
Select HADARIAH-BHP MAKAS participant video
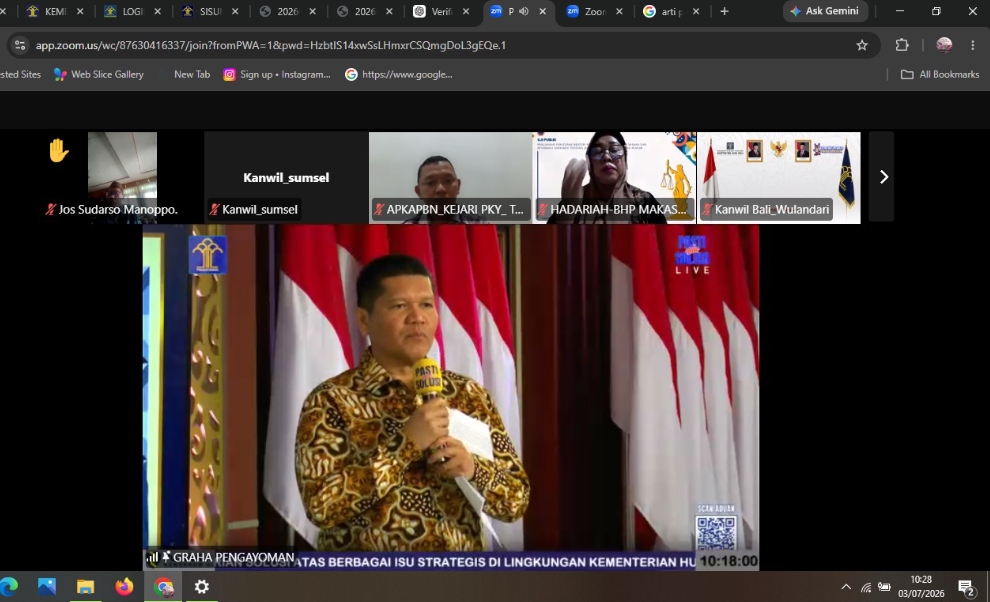[x=614, y=178]
